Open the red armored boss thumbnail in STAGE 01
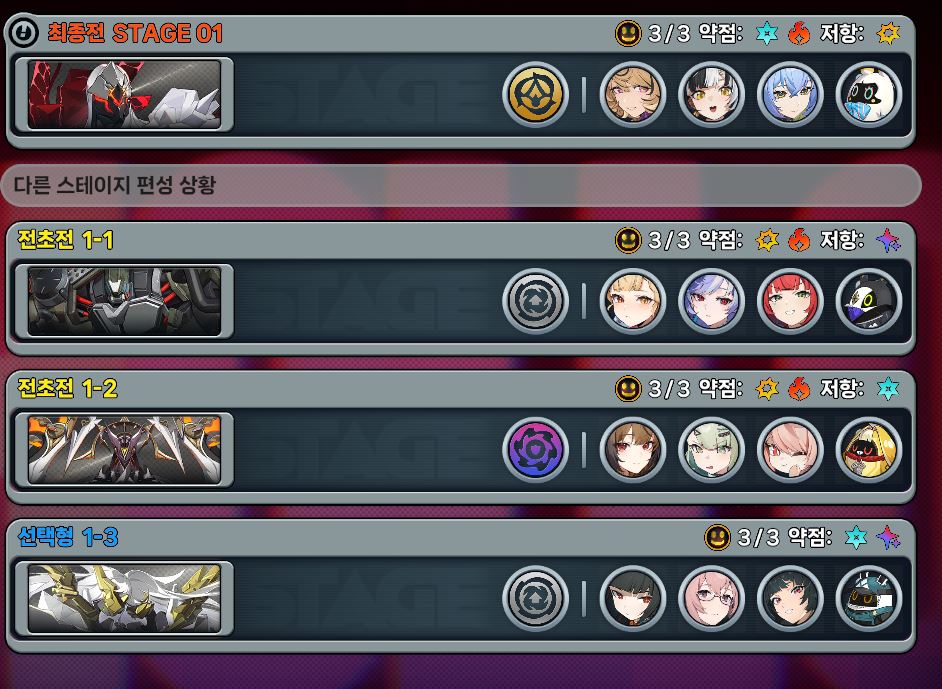The image size is (942, 689). (124, 94)
